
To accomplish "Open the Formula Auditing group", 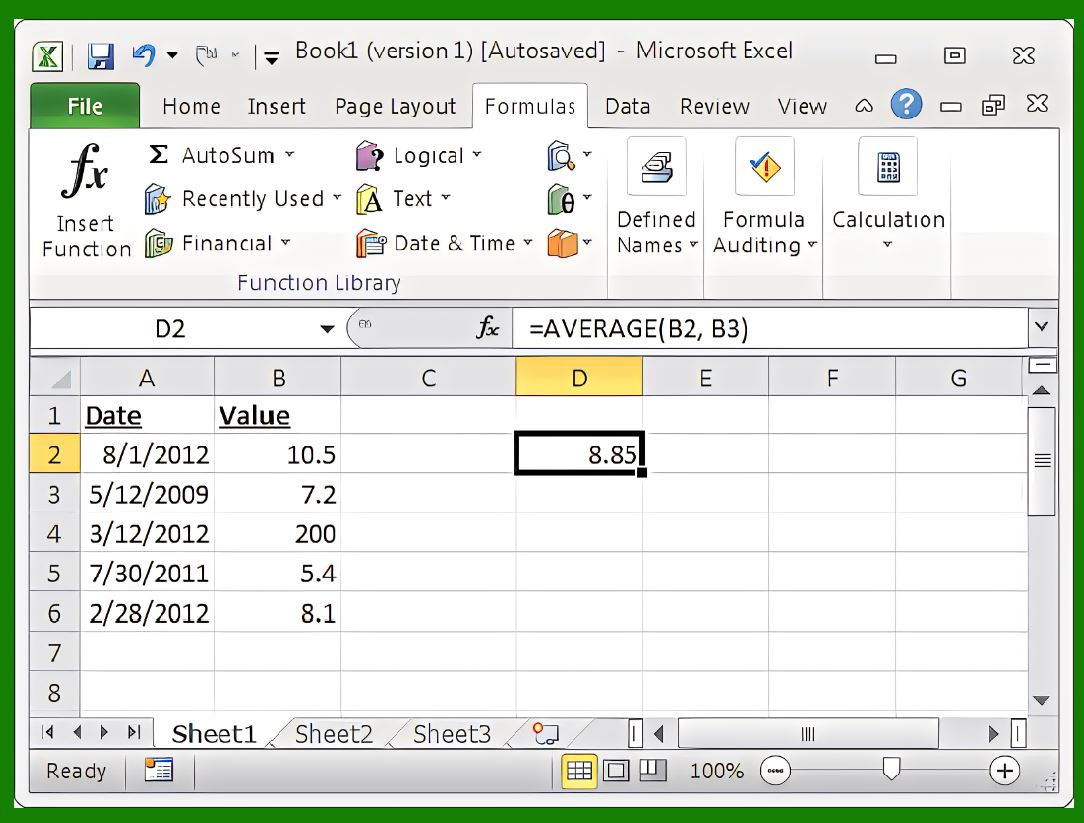I will pyautogui.click(x=765, y=197).
